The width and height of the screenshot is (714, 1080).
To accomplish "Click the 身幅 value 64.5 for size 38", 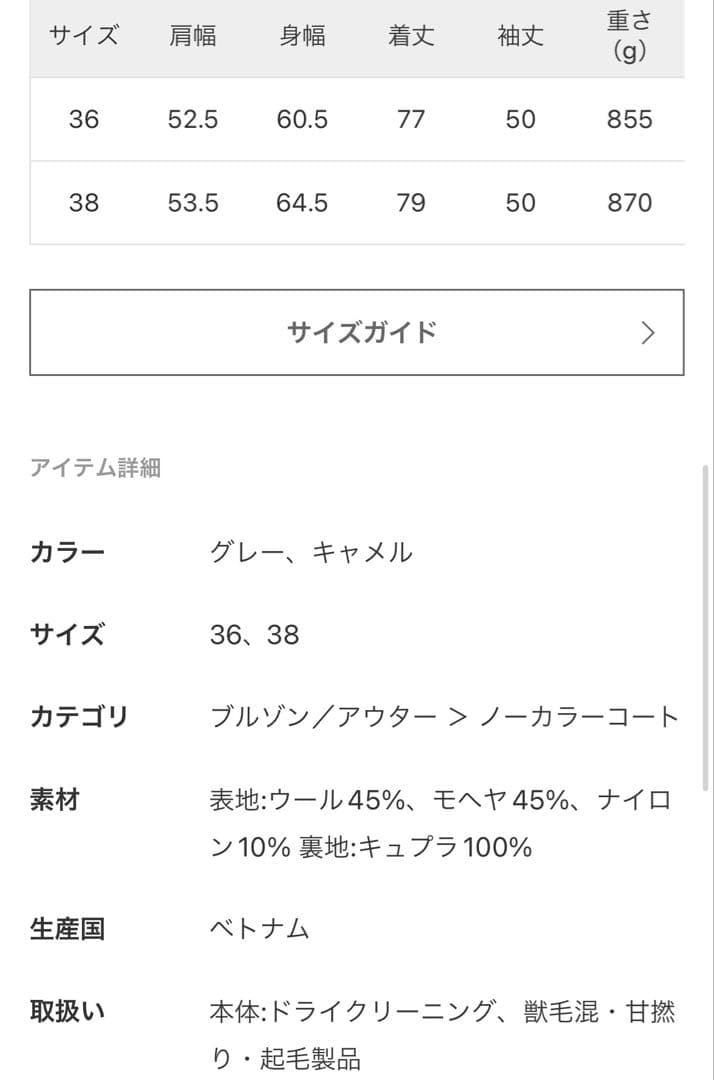I will tap(302, 203).
